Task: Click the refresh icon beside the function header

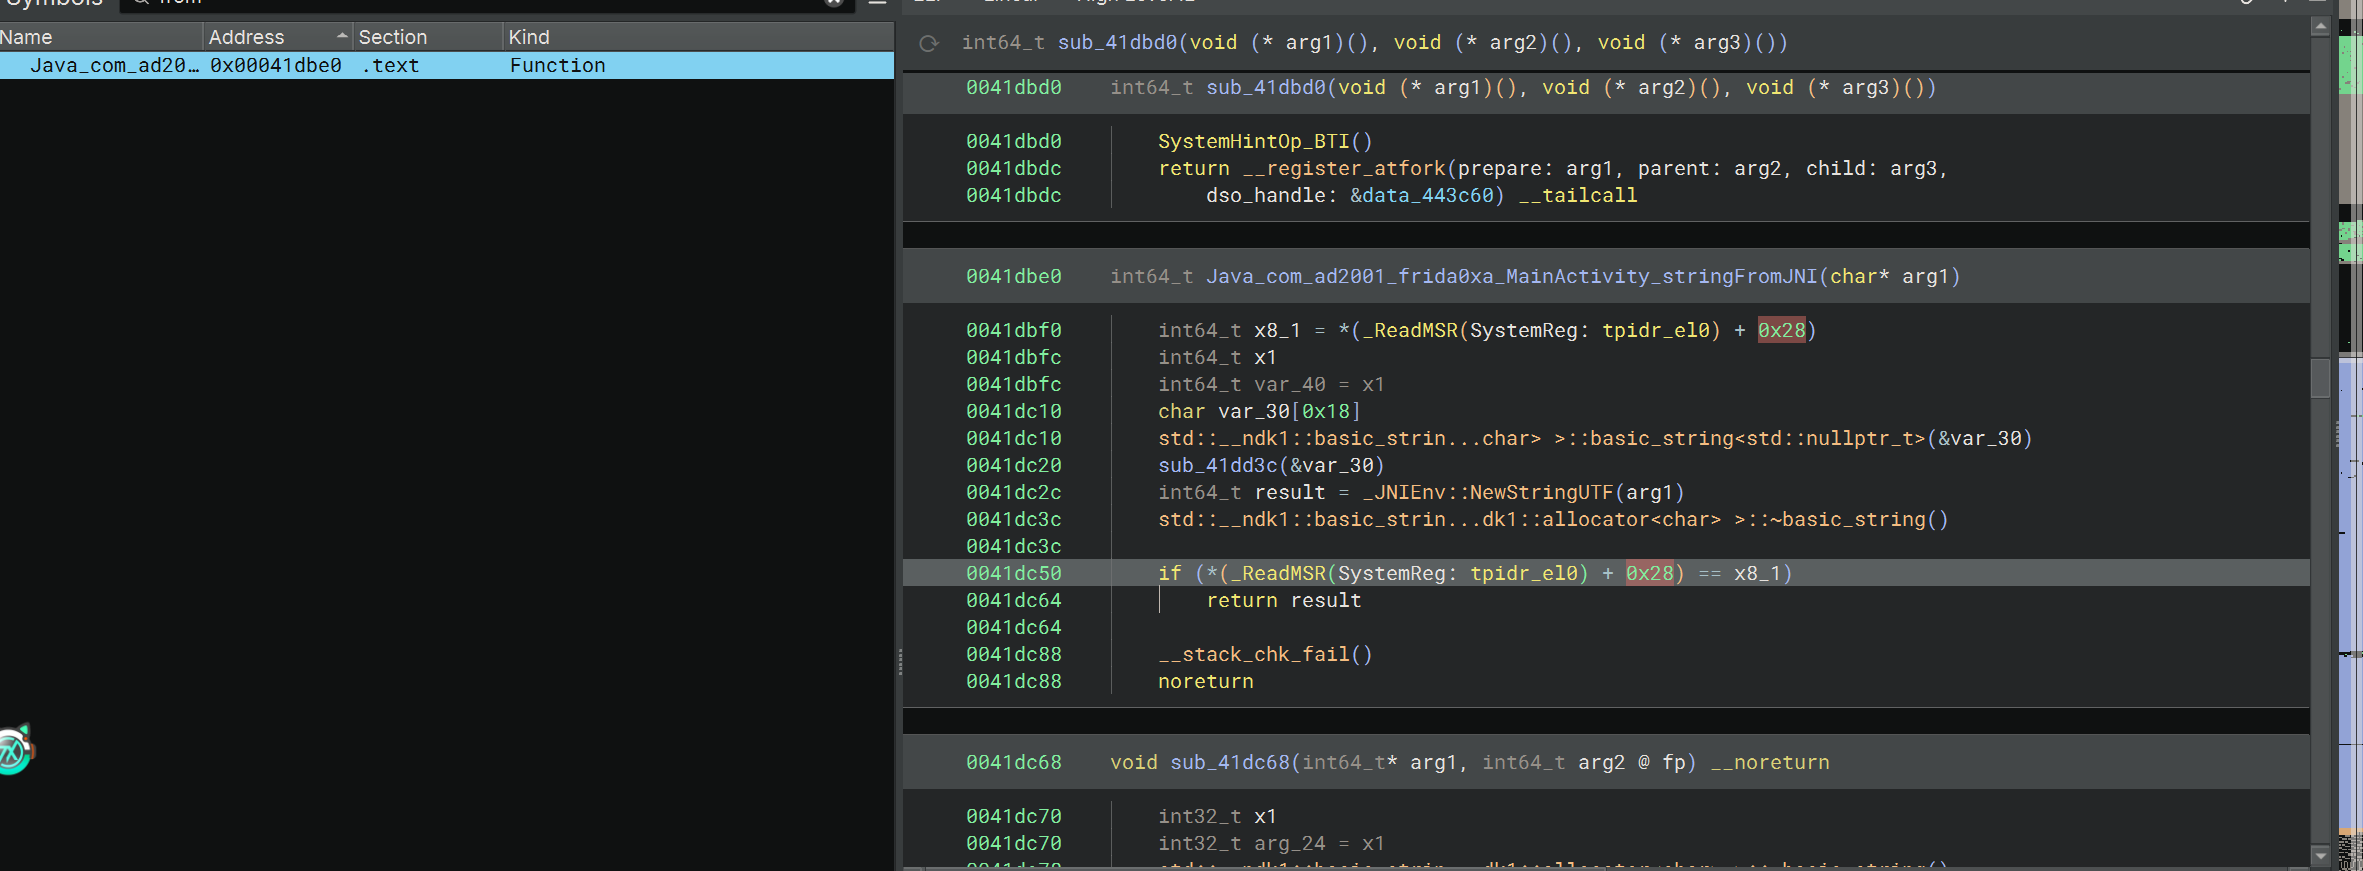Action: (929, 43)
